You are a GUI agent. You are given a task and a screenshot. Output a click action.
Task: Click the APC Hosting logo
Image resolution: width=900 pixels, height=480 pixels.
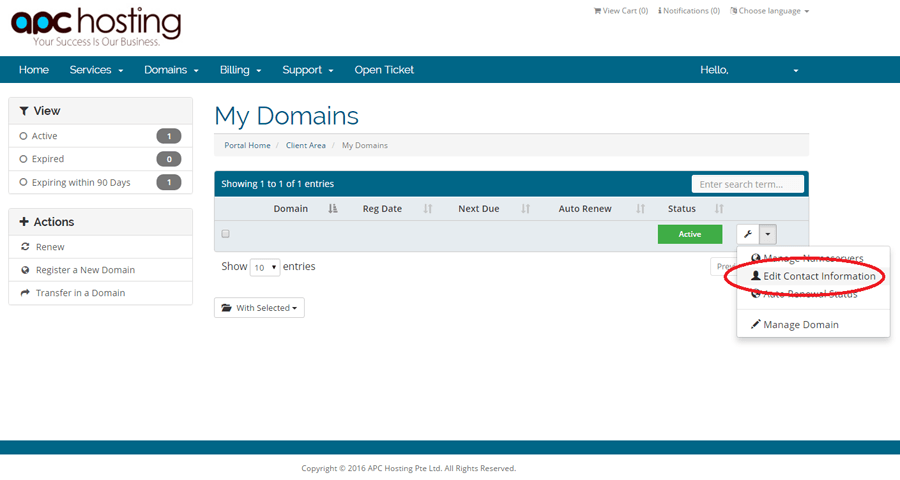(x=96, y=27)
